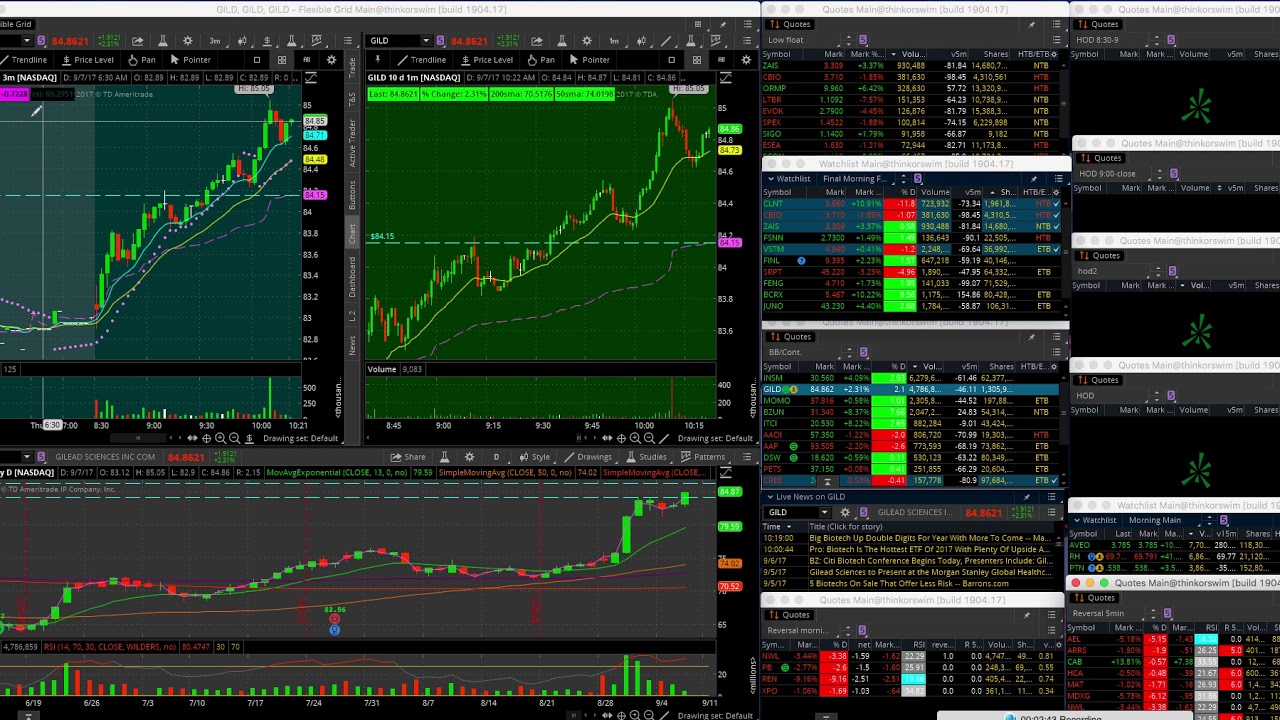Open drawing tool gear in GILD 1m toolbar
1280x720 pixels.
coord(746,60)
